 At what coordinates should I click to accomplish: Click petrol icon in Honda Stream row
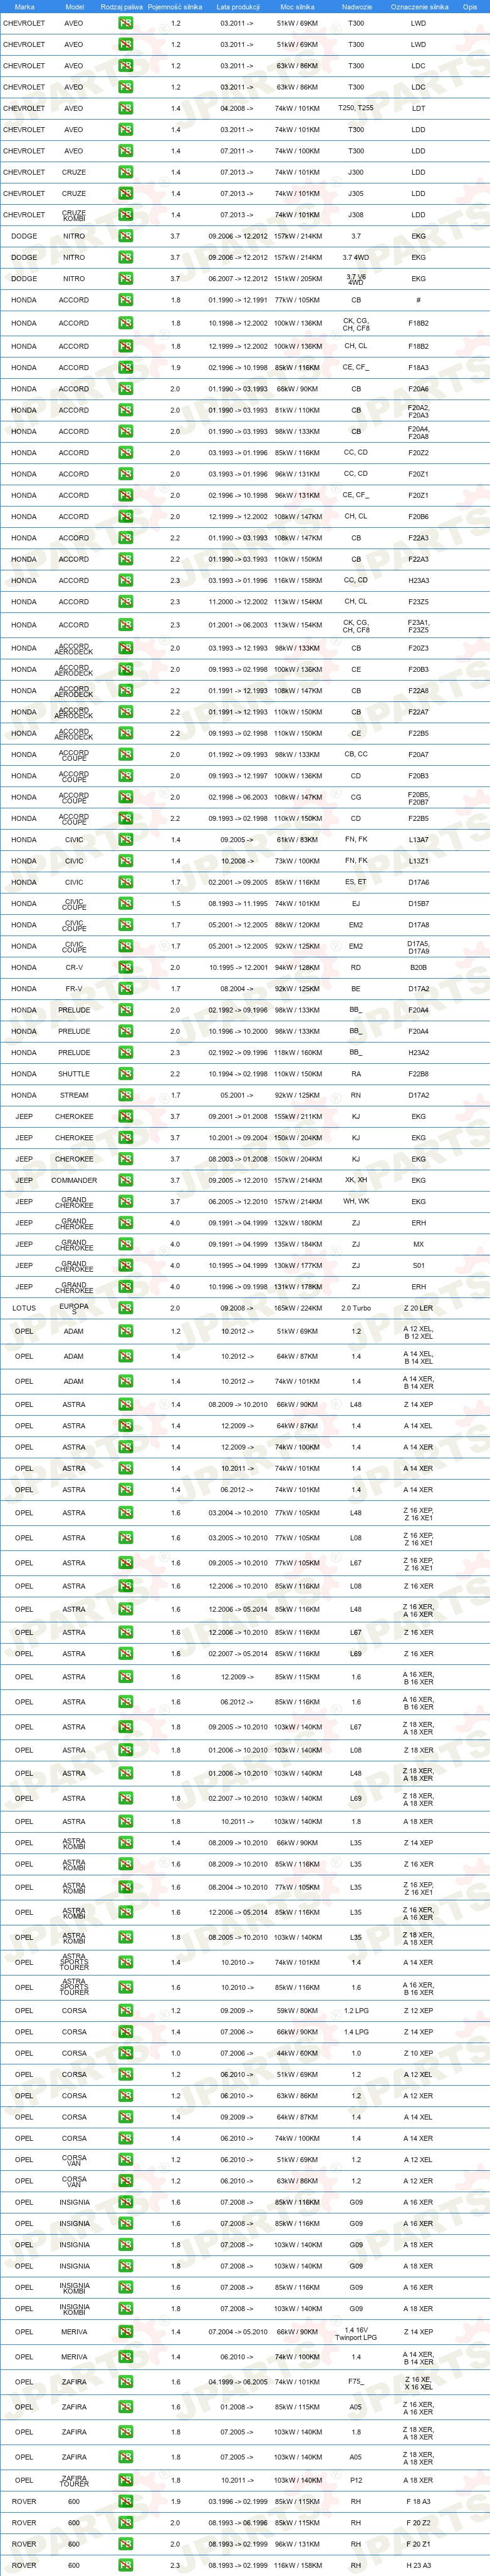coord(125,1096)
